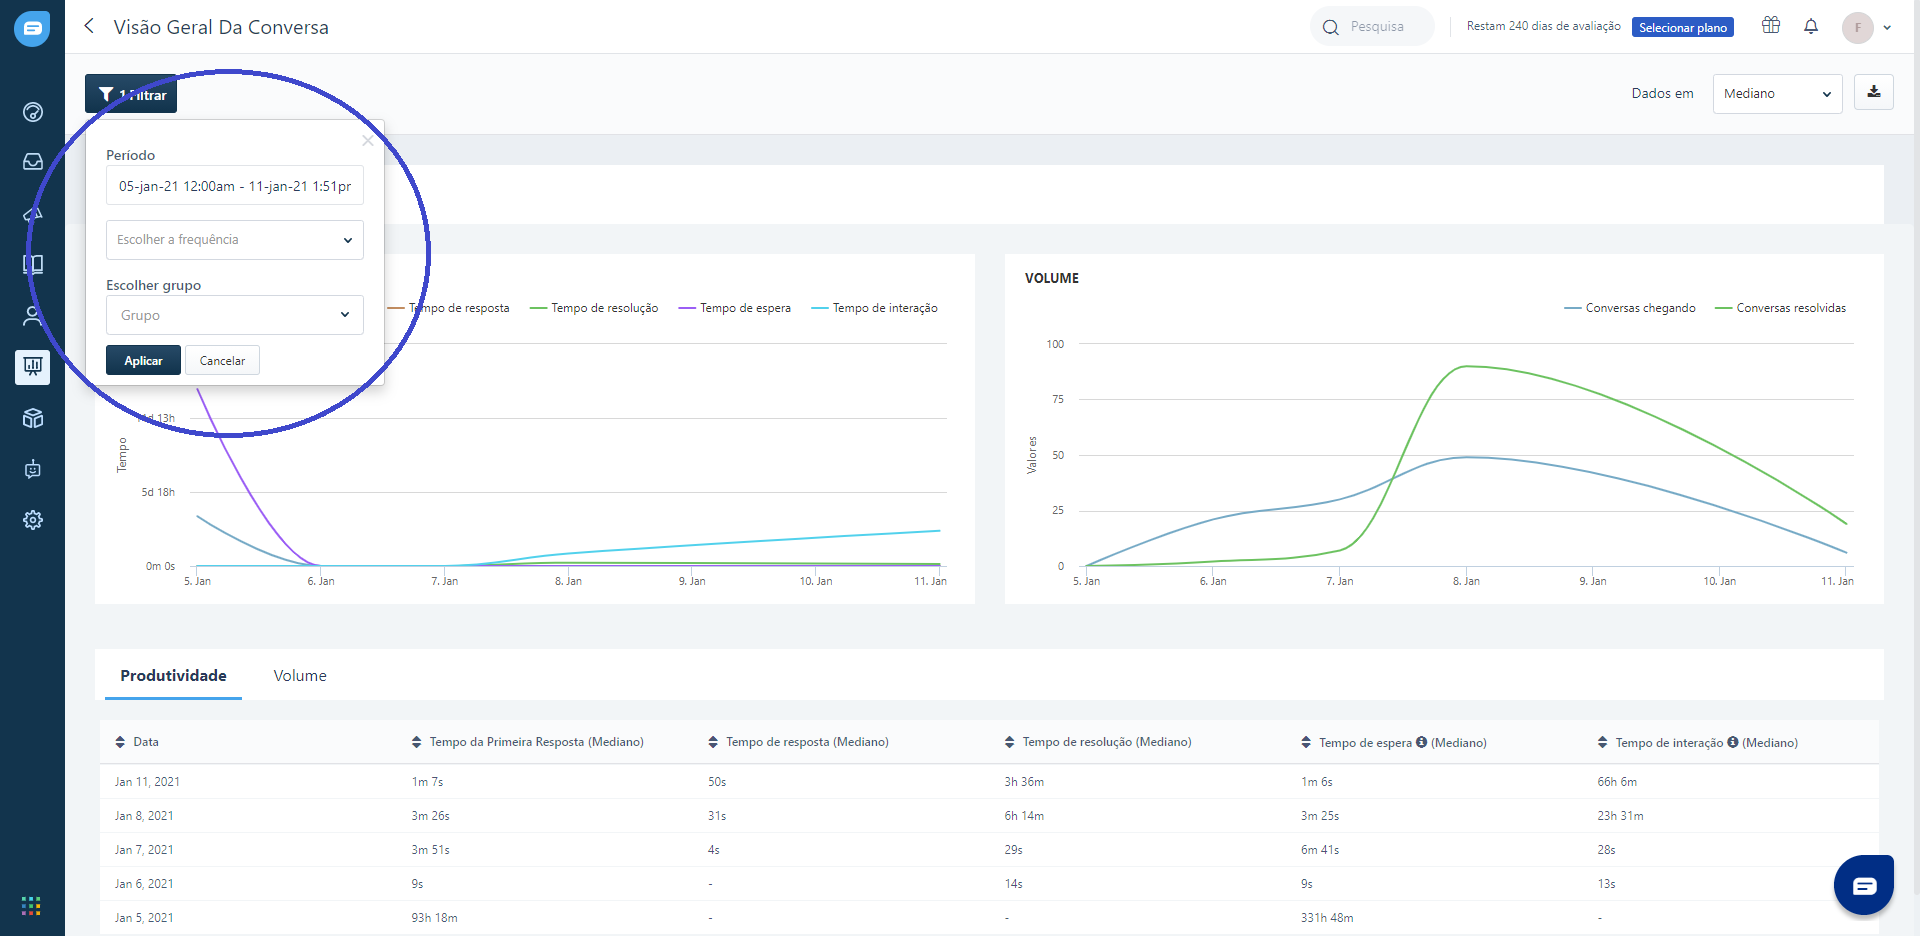Open the notifications bell

1811,26
